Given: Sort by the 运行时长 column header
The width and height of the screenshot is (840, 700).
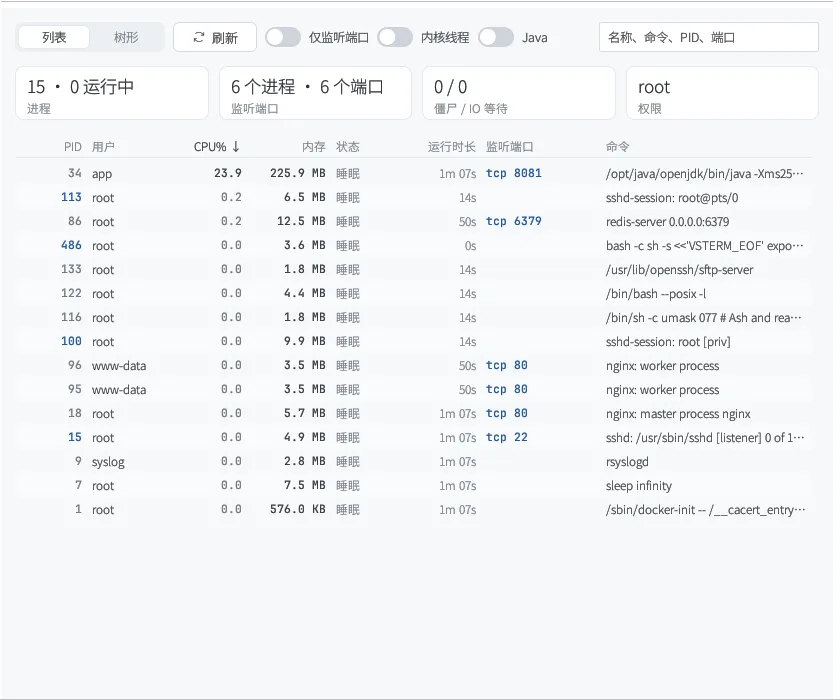Looking at the screenshot, I should [451, 147].
